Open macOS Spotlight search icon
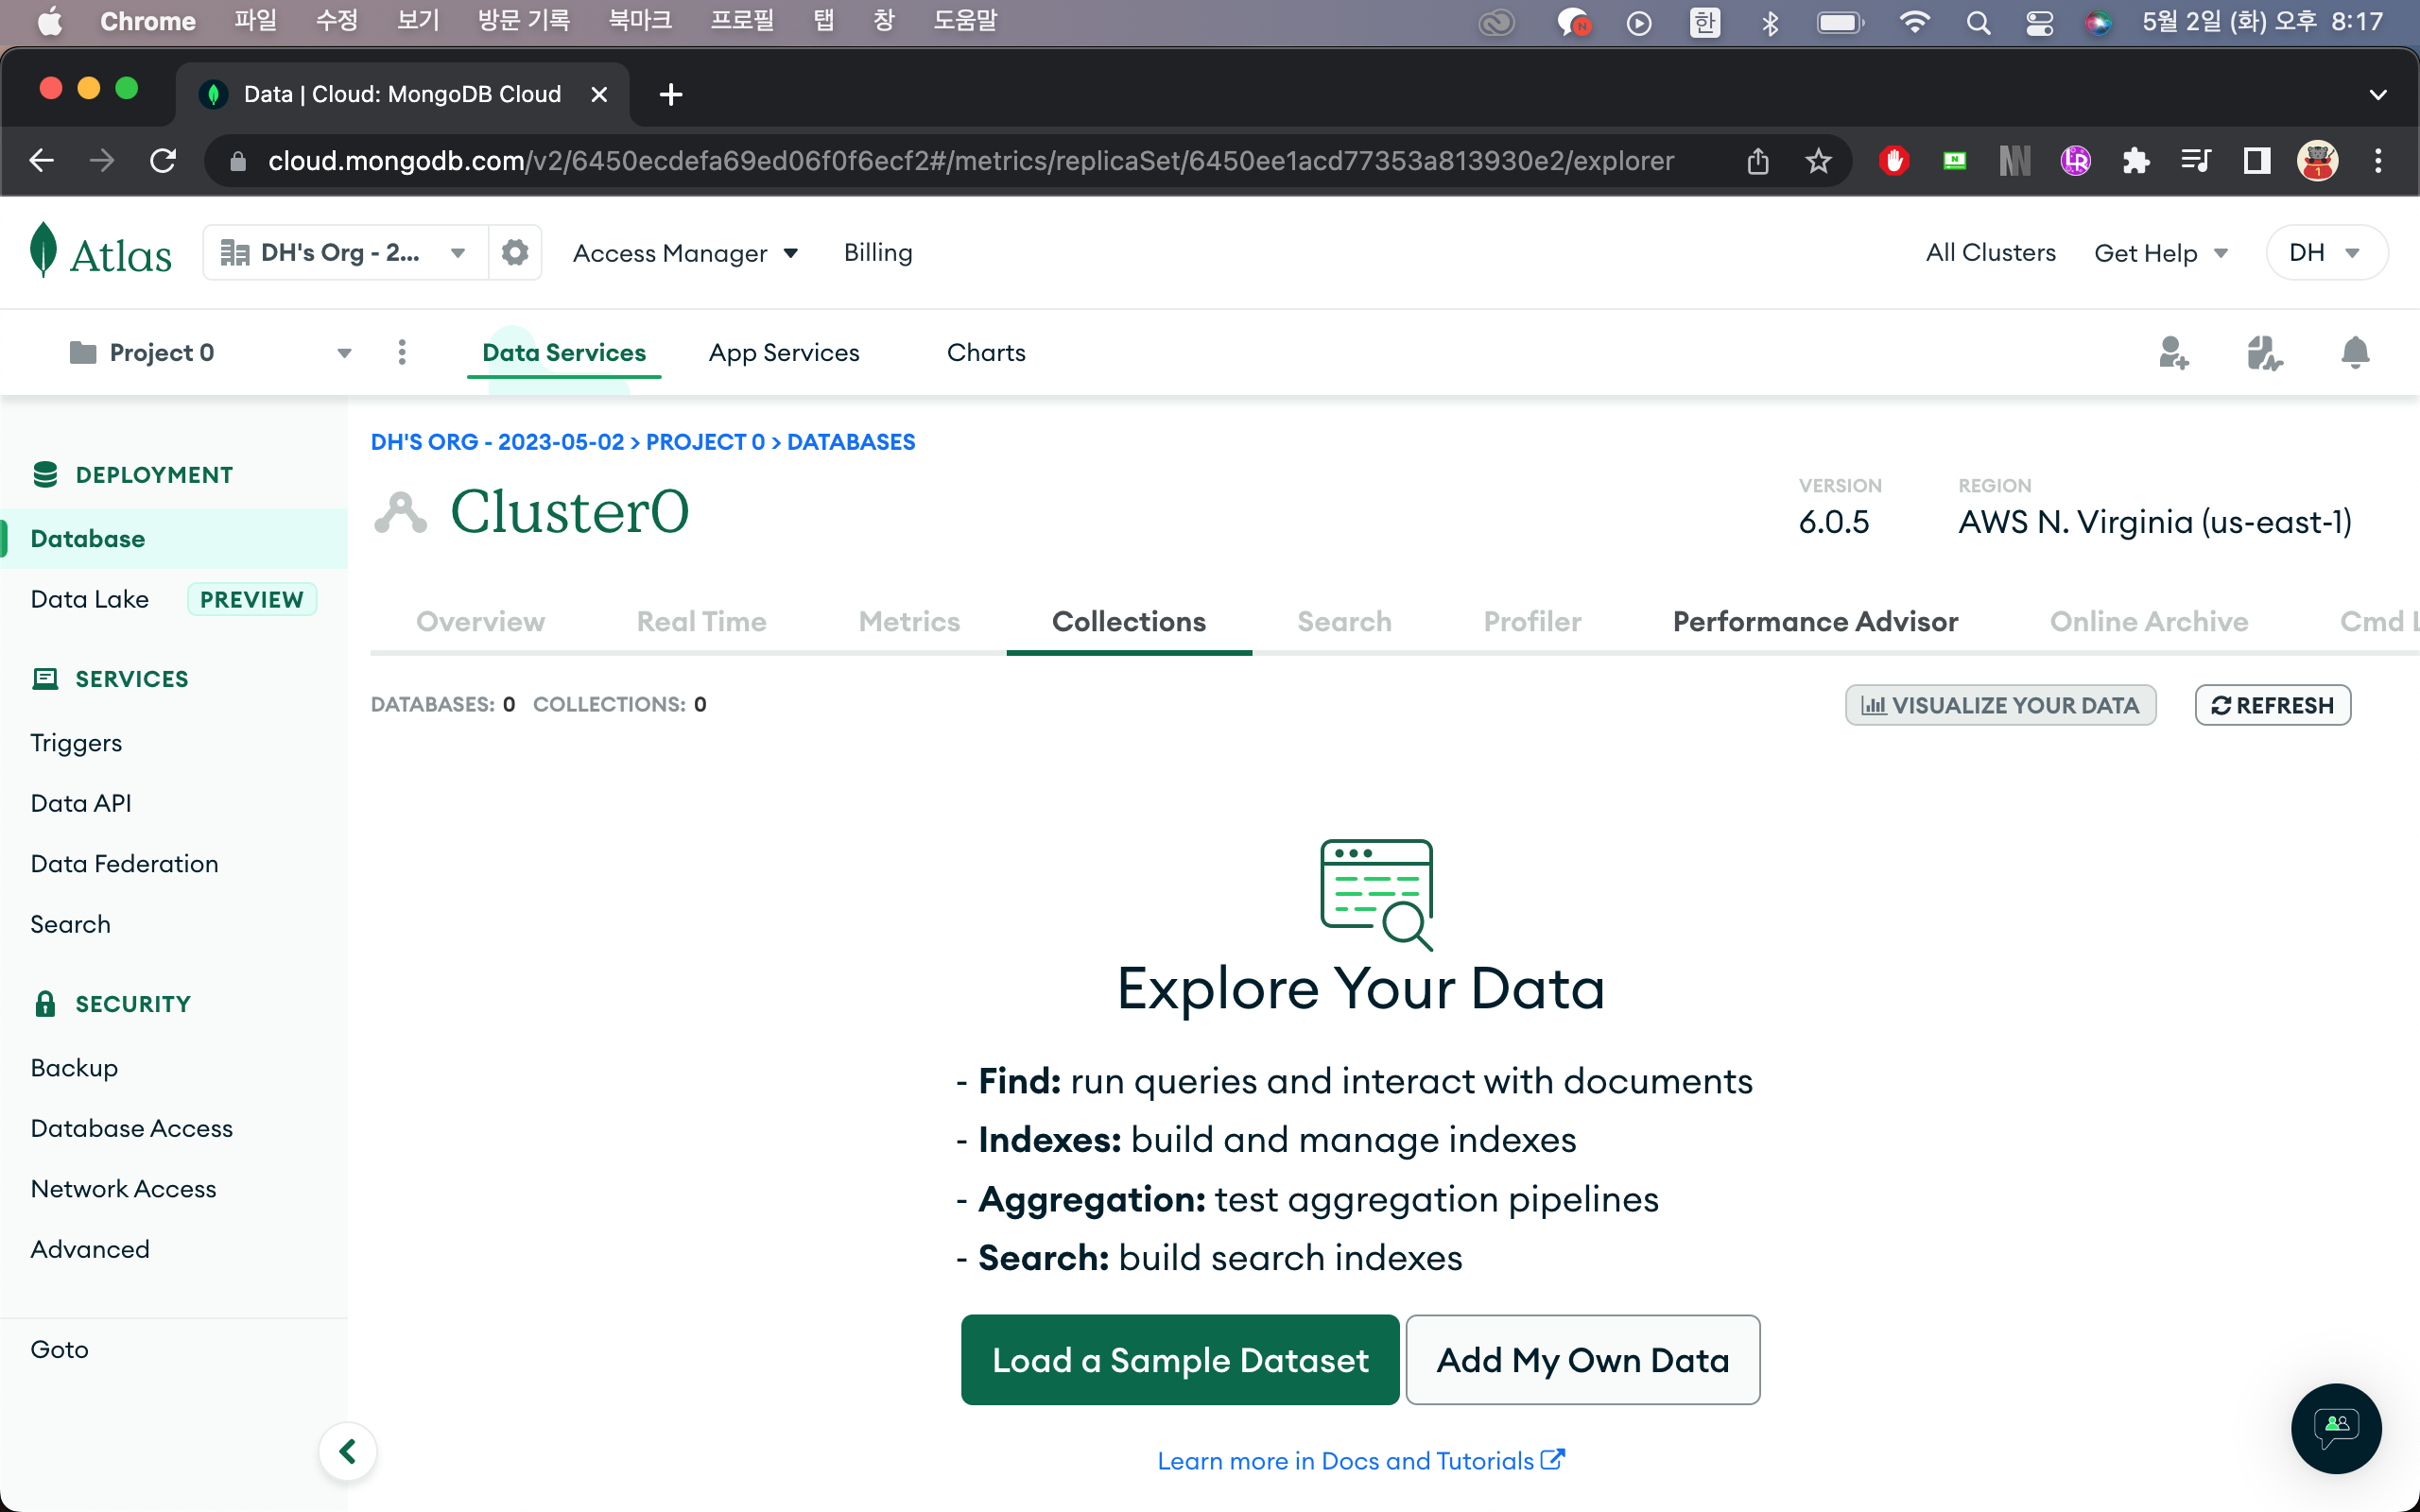This screenshot has width=2420, height=1512. point(1978,22)
